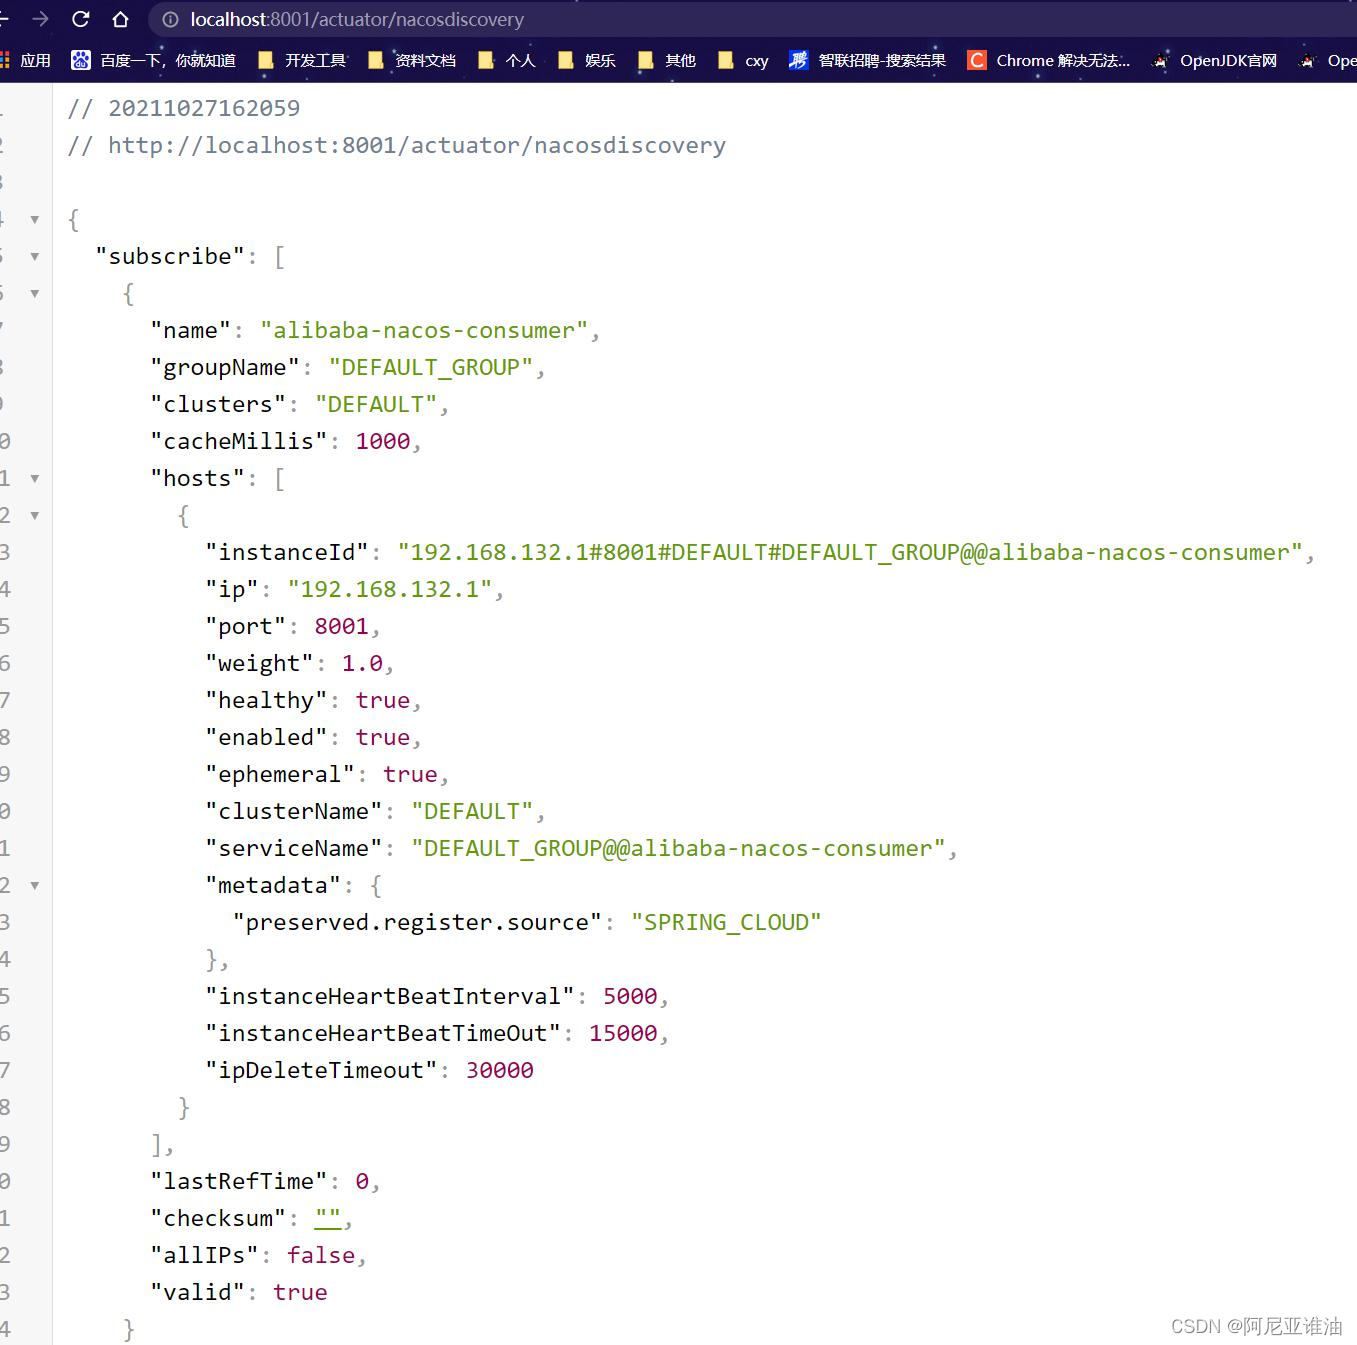1357x1345 pixels.
Task: Open the 应用 apps shortcut
Action: click(25, 61)
